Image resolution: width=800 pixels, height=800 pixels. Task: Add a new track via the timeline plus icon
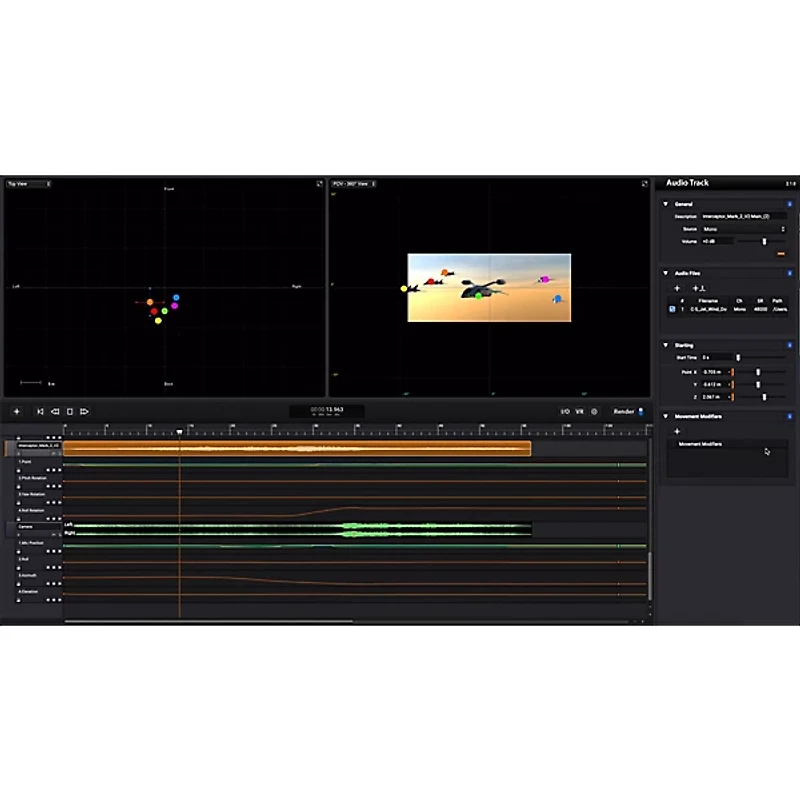coord(16,411)
